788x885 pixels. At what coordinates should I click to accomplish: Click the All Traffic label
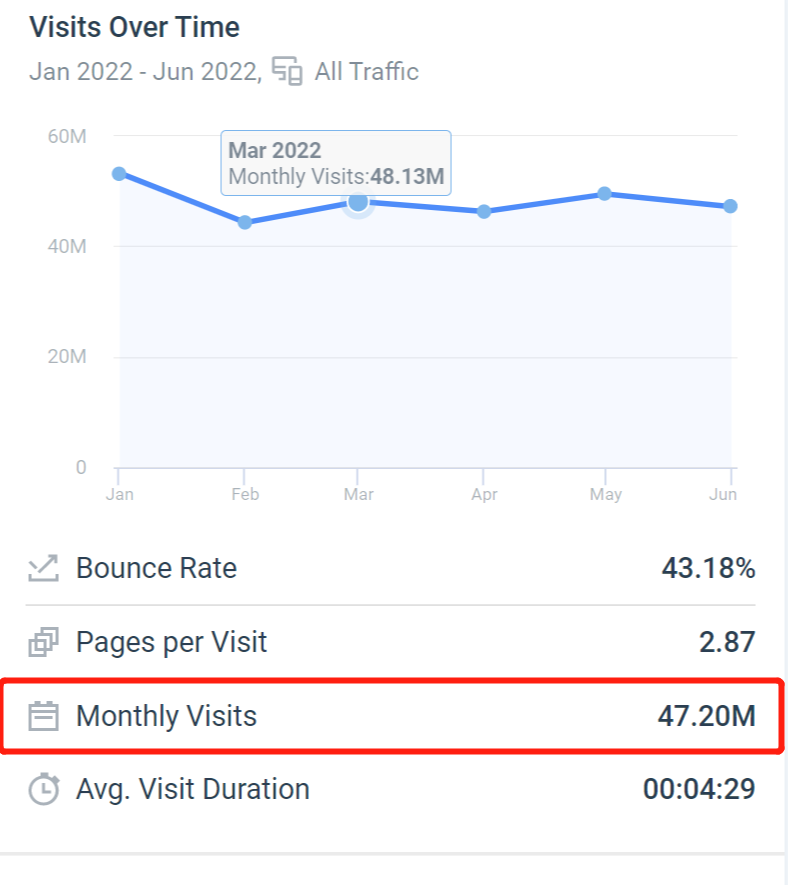[366, 72]
